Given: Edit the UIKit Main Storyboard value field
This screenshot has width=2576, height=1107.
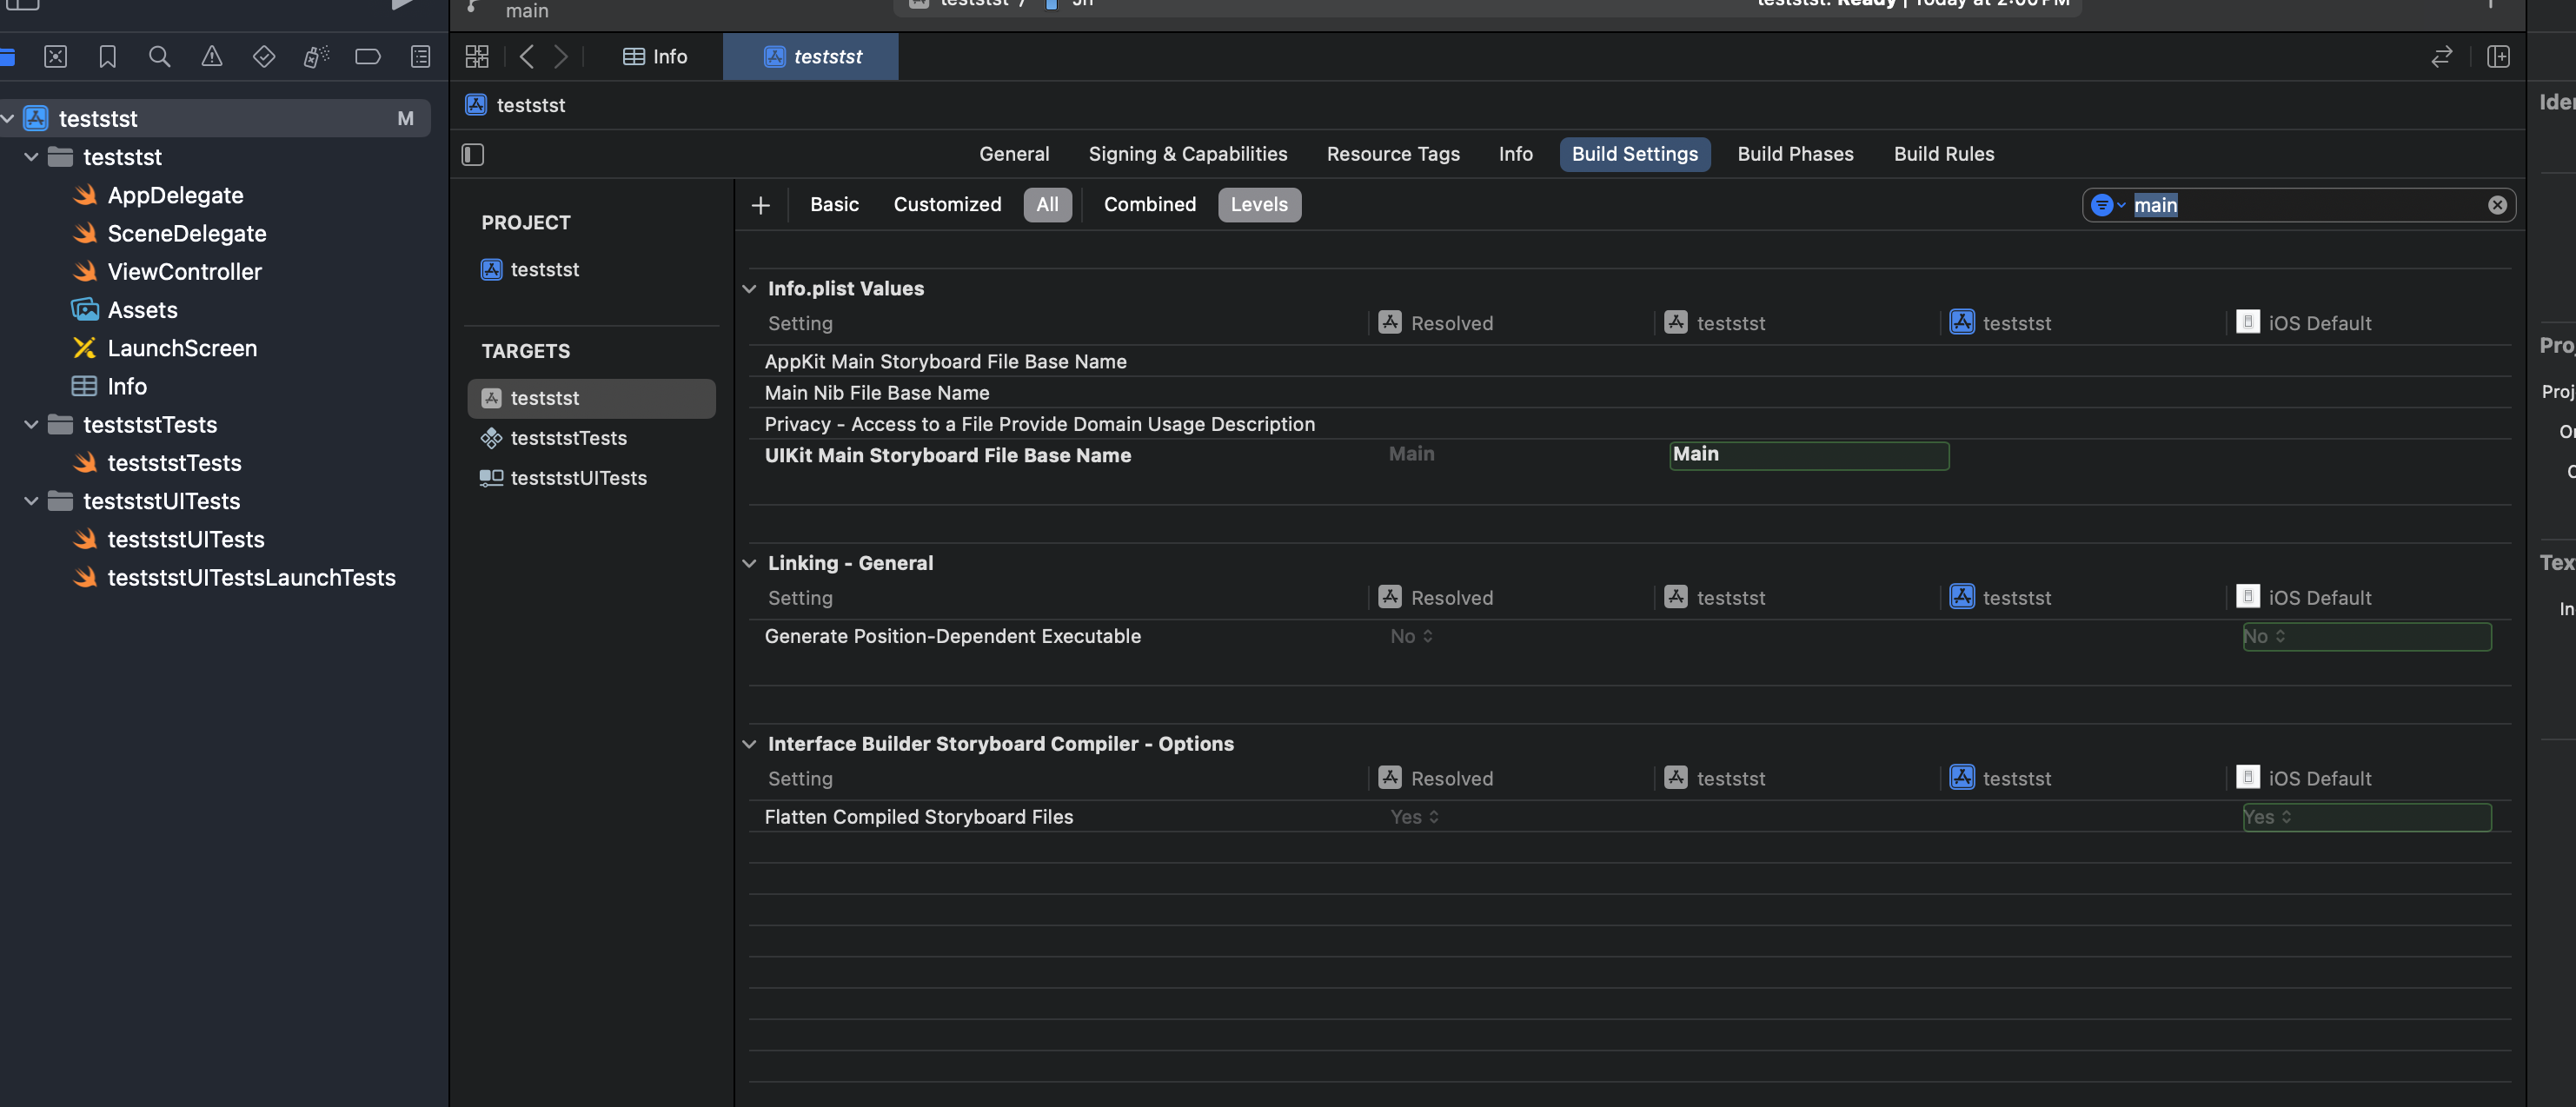Looking at the screenshot, I should click(x=1808, y=455).
